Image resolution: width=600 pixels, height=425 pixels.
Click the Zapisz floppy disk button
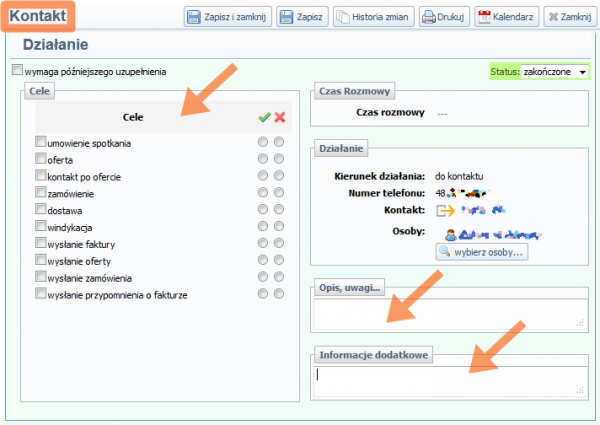coord(300,17)
